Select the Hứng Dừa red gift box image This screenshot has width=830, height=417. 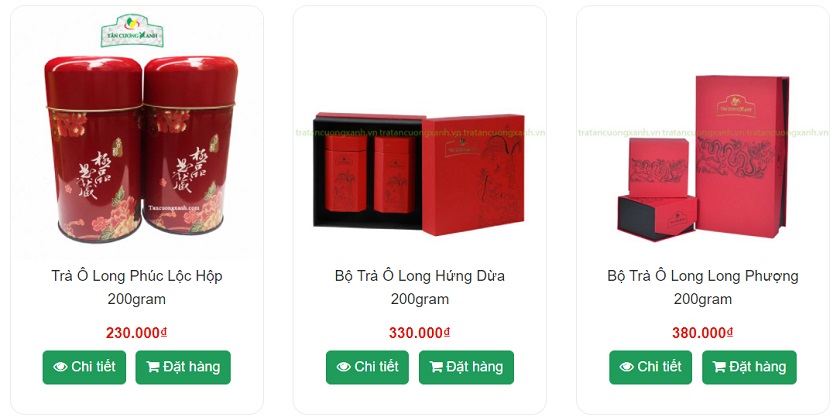419,174
